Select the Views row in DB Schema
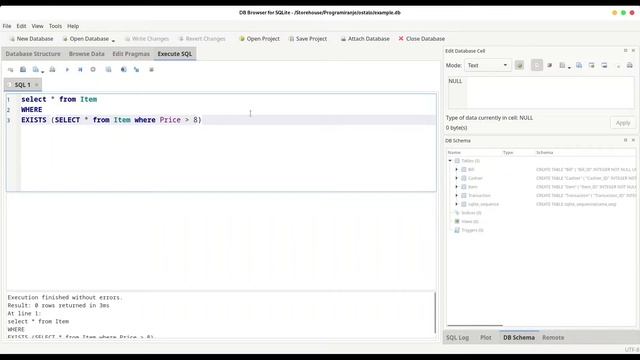 (x=469, y=221)
